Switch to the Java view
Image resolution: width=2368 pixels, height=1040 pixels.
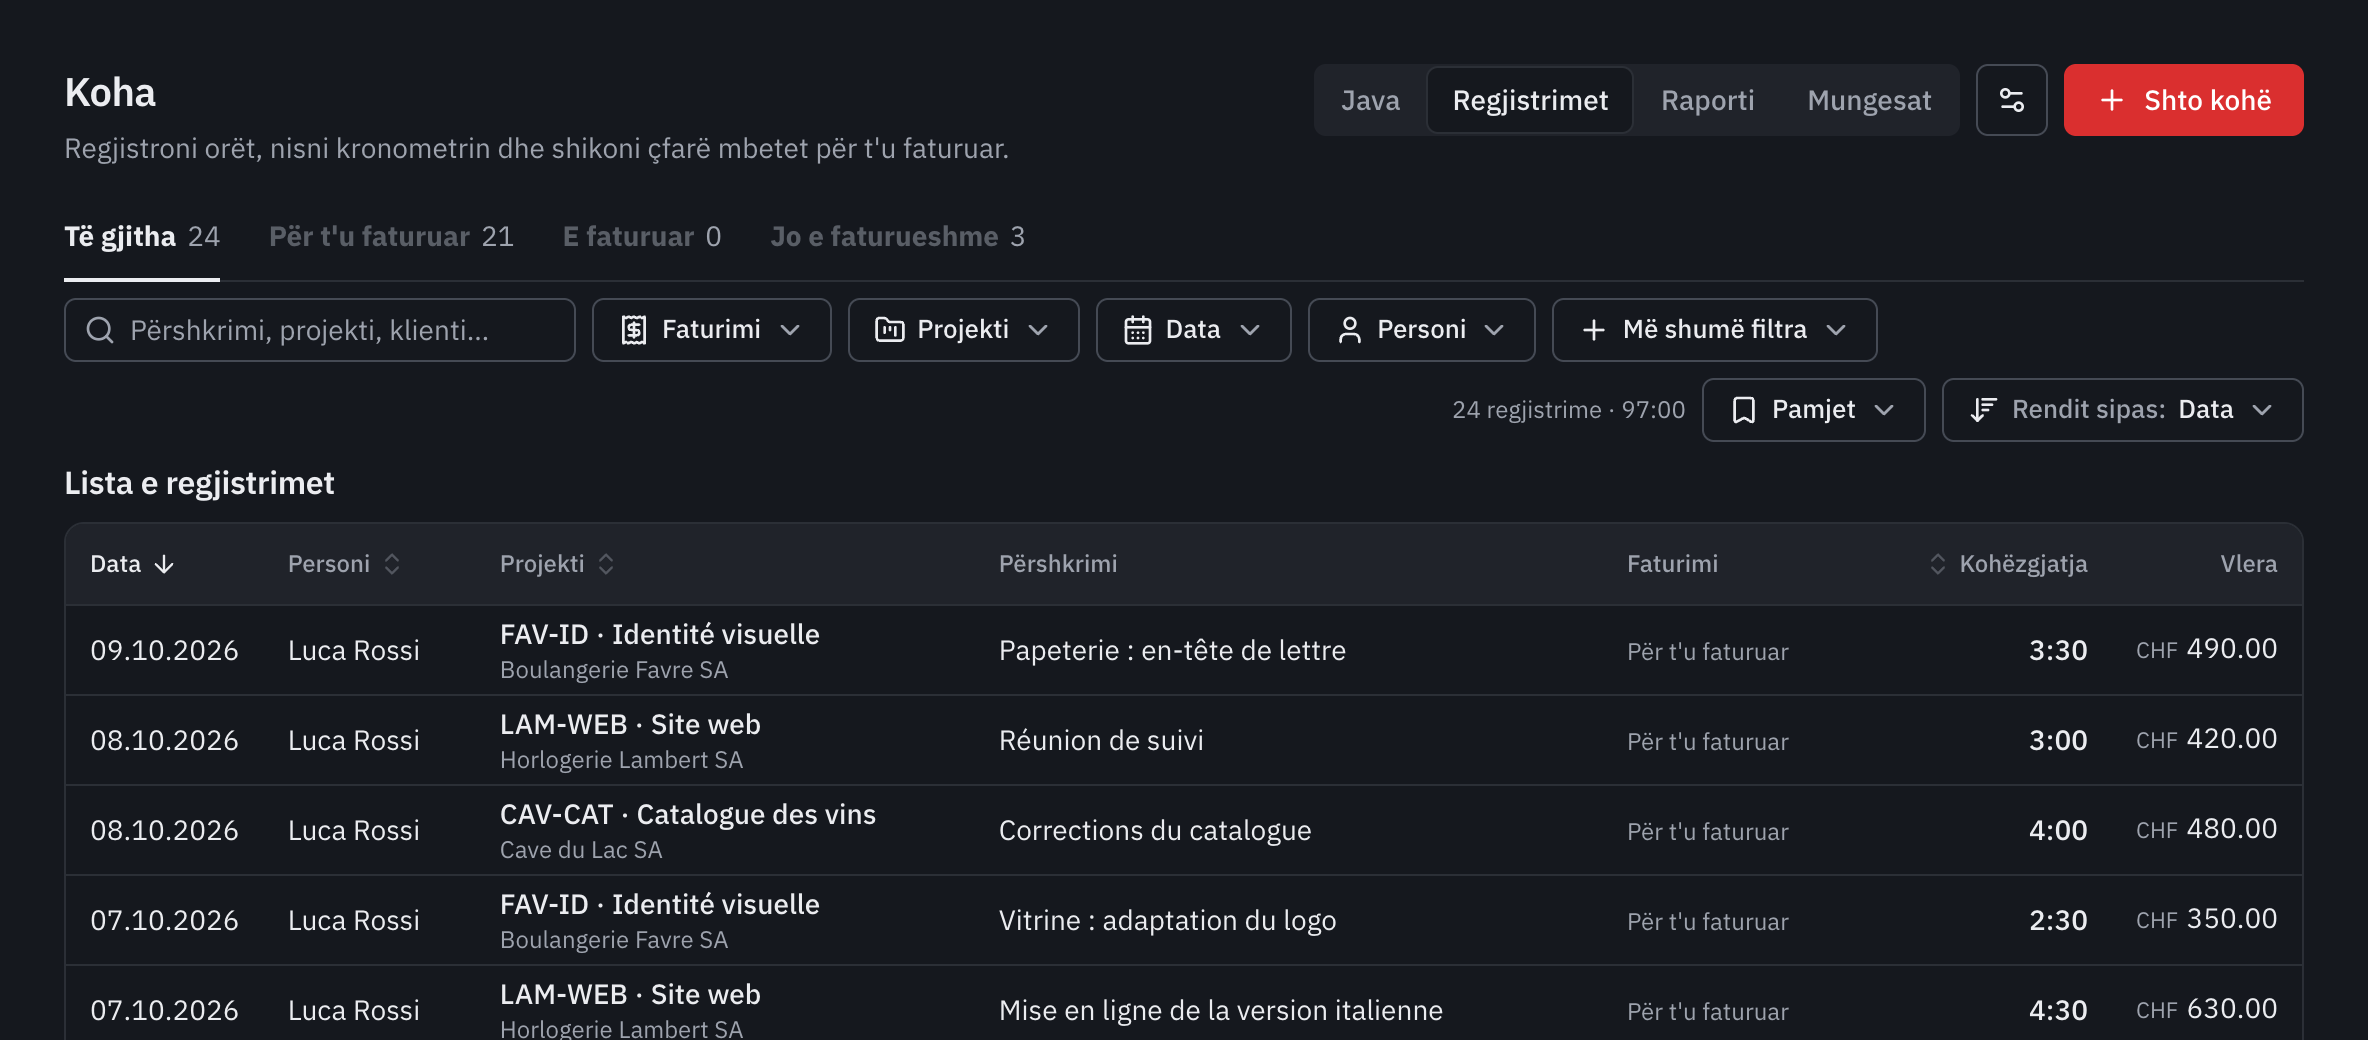1370,100
